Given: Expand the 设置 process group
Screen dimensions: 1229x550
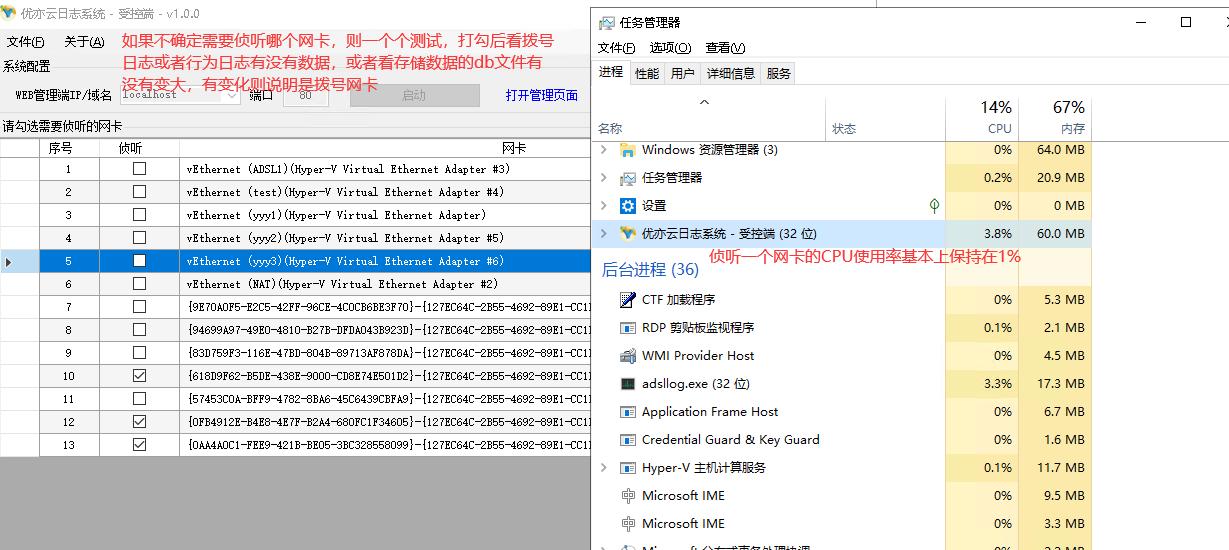Looking at the screenshot, I should click(603, 206).
